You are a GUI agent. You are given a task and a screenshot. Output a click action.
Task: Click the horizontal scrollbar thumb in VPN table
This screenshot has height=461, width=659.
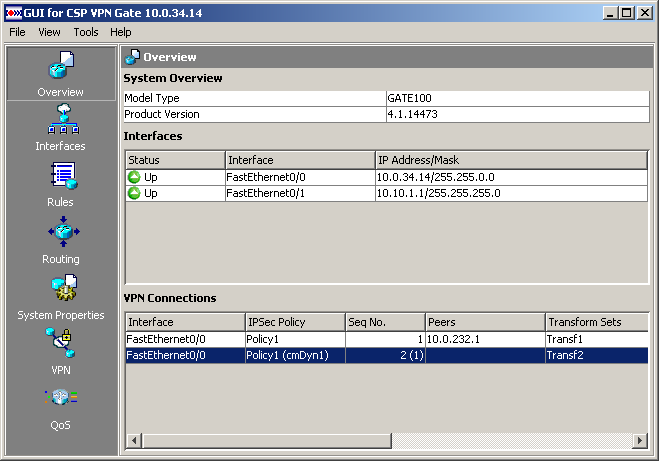[267, 440]
